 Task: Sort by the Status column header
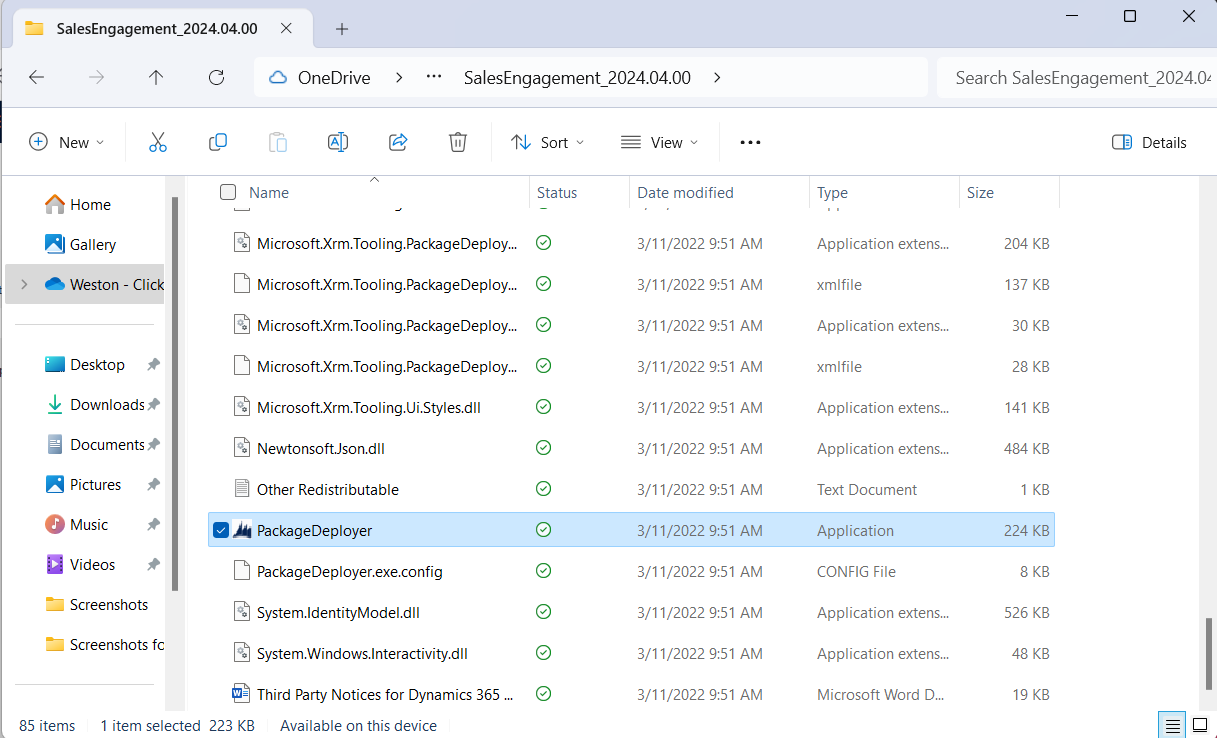tap(557, 192)
